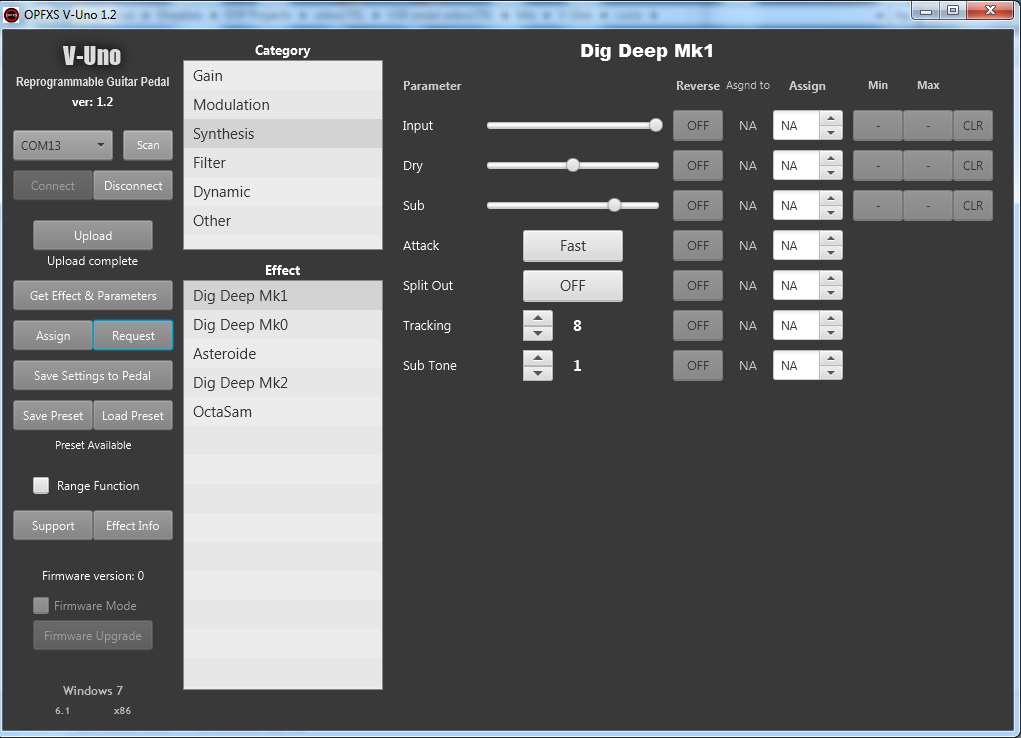Select the Filter category
The width and height of the screenshot is (1021, 738).
pyautogui.click(x=283, y=163)
